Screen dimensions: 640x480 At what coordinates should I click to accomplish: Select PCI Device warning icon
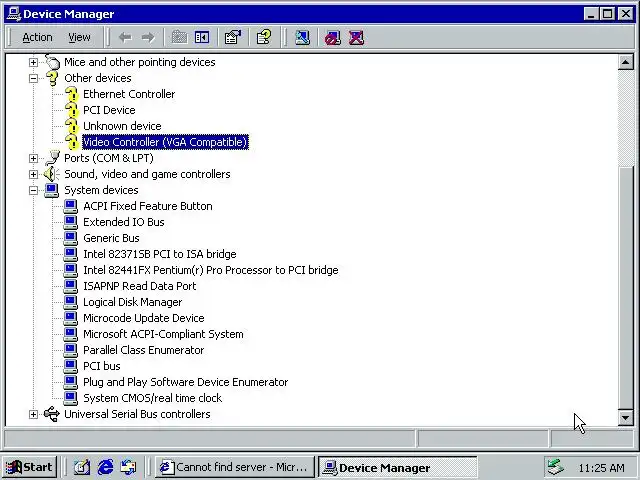(72, 110)
